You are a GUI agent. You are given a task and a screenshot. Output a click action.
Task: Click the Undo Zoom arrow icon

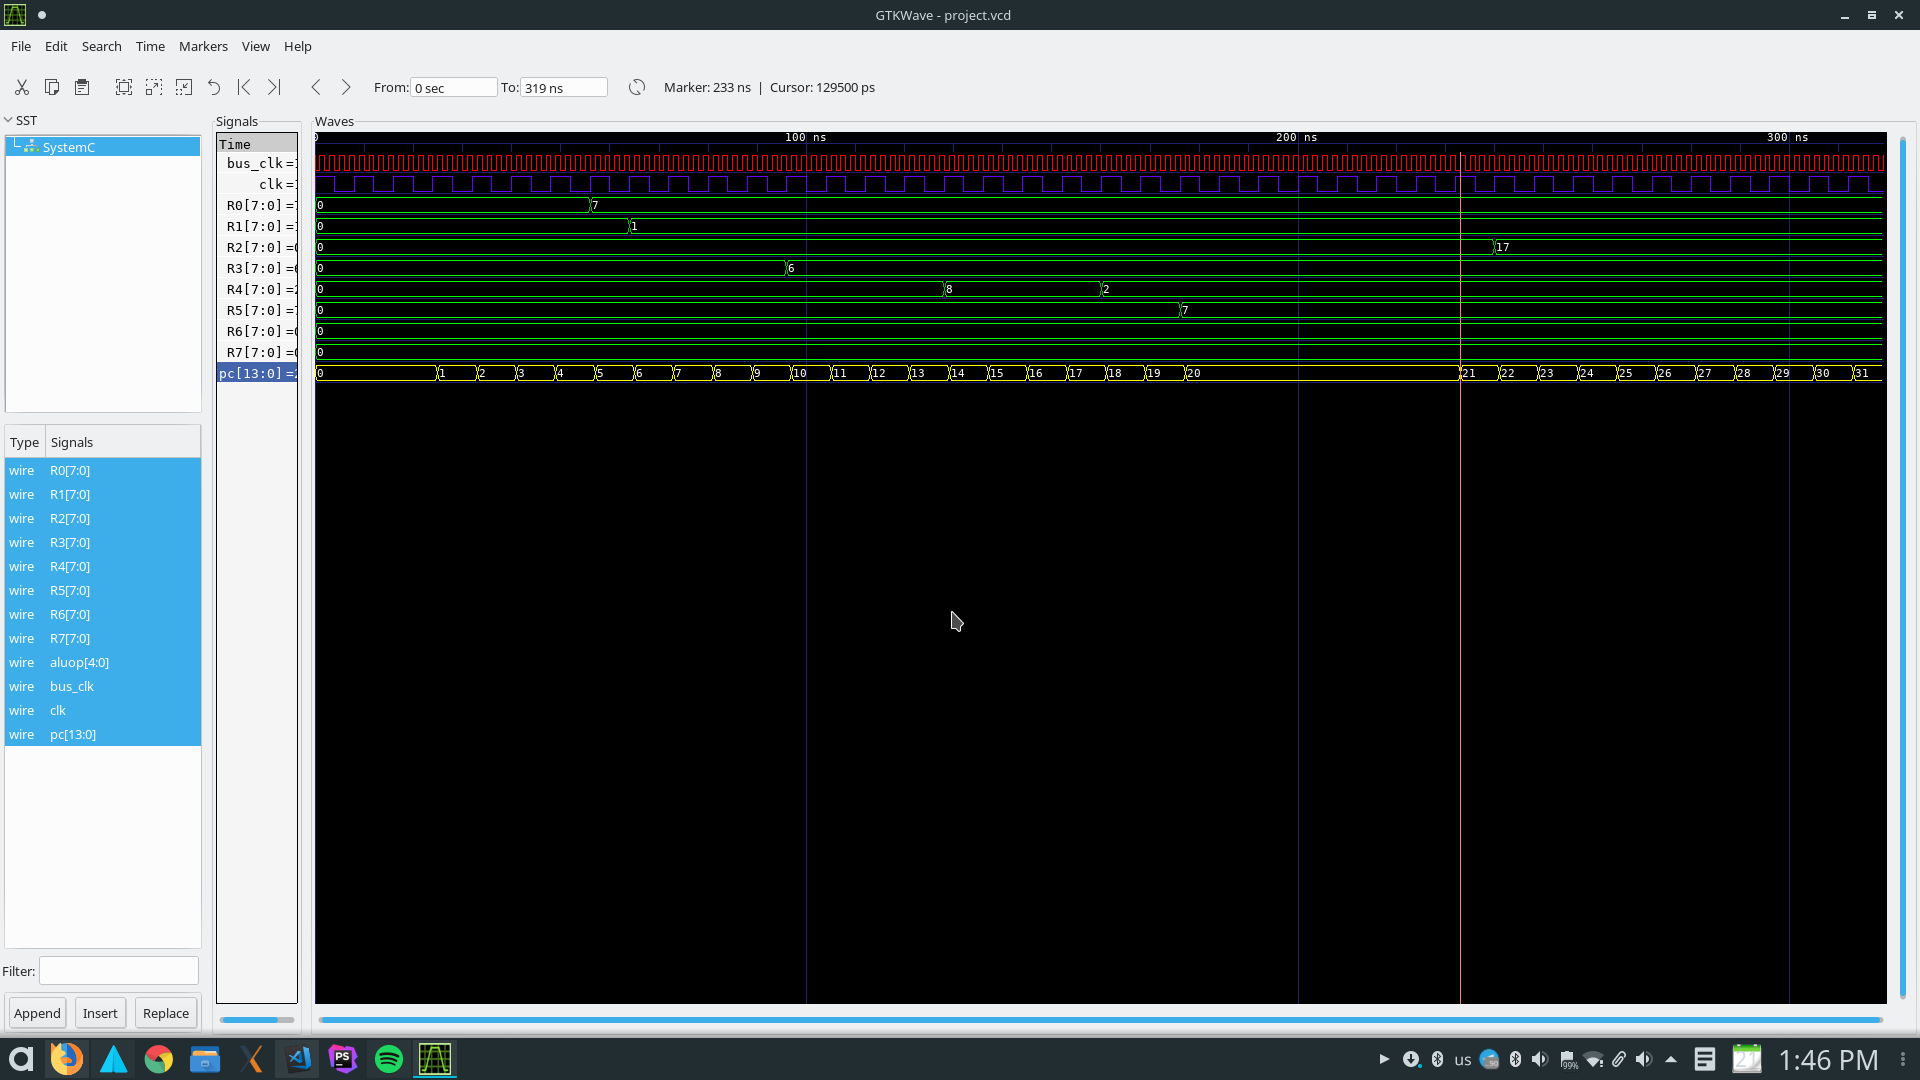[214, 88]
